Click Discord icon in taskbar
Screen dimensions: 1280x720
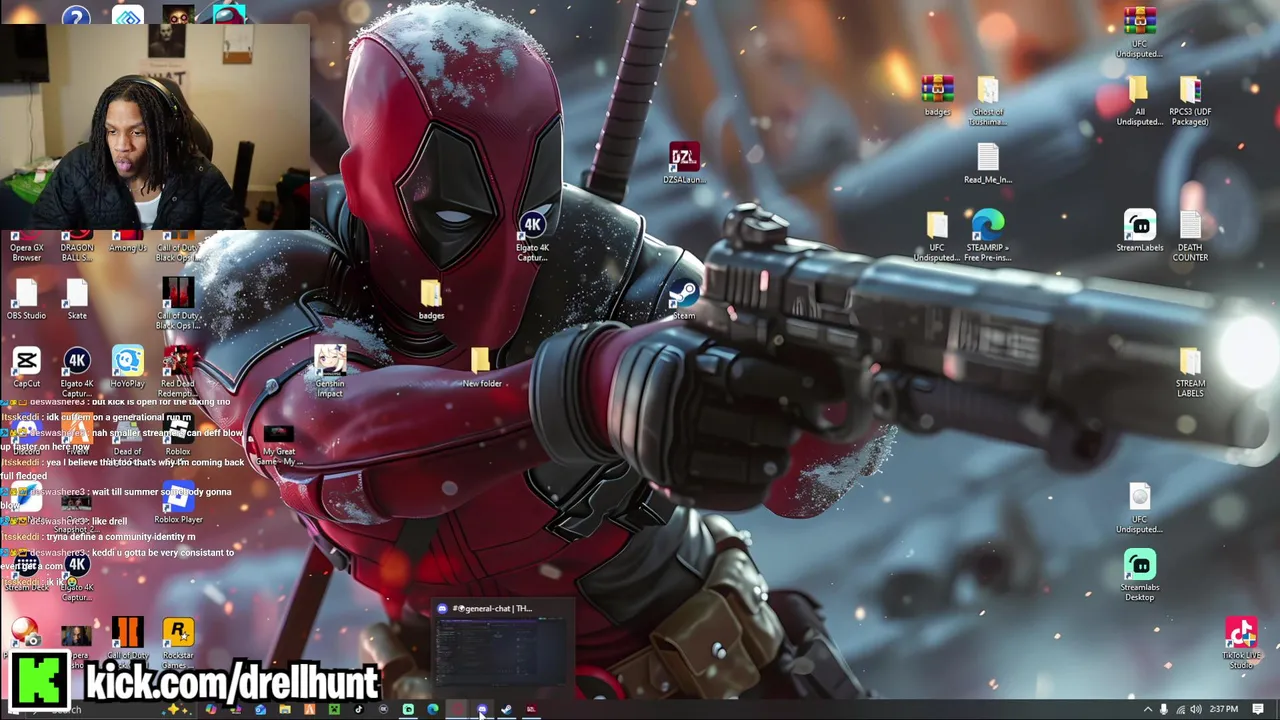coord(482,710)
